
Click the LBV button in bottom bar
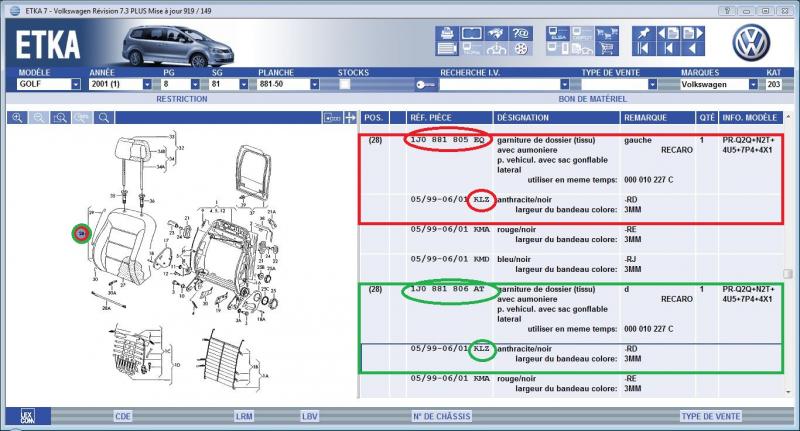coord(309,416)
